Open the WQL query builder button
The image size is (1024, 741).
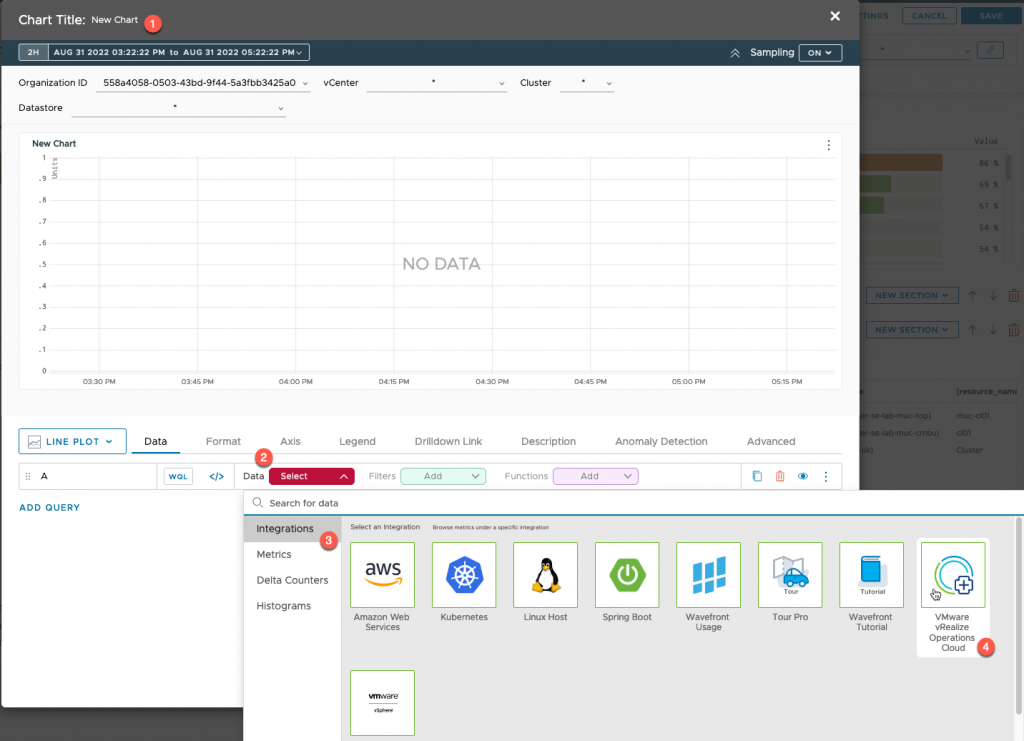coord(178,476)
